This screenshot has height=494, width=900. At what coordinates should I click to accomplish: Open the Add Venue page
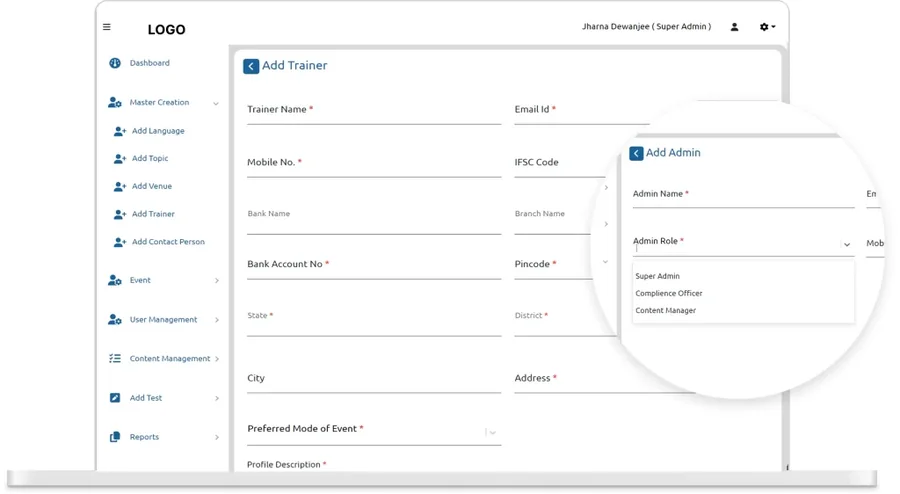(152, 186)
